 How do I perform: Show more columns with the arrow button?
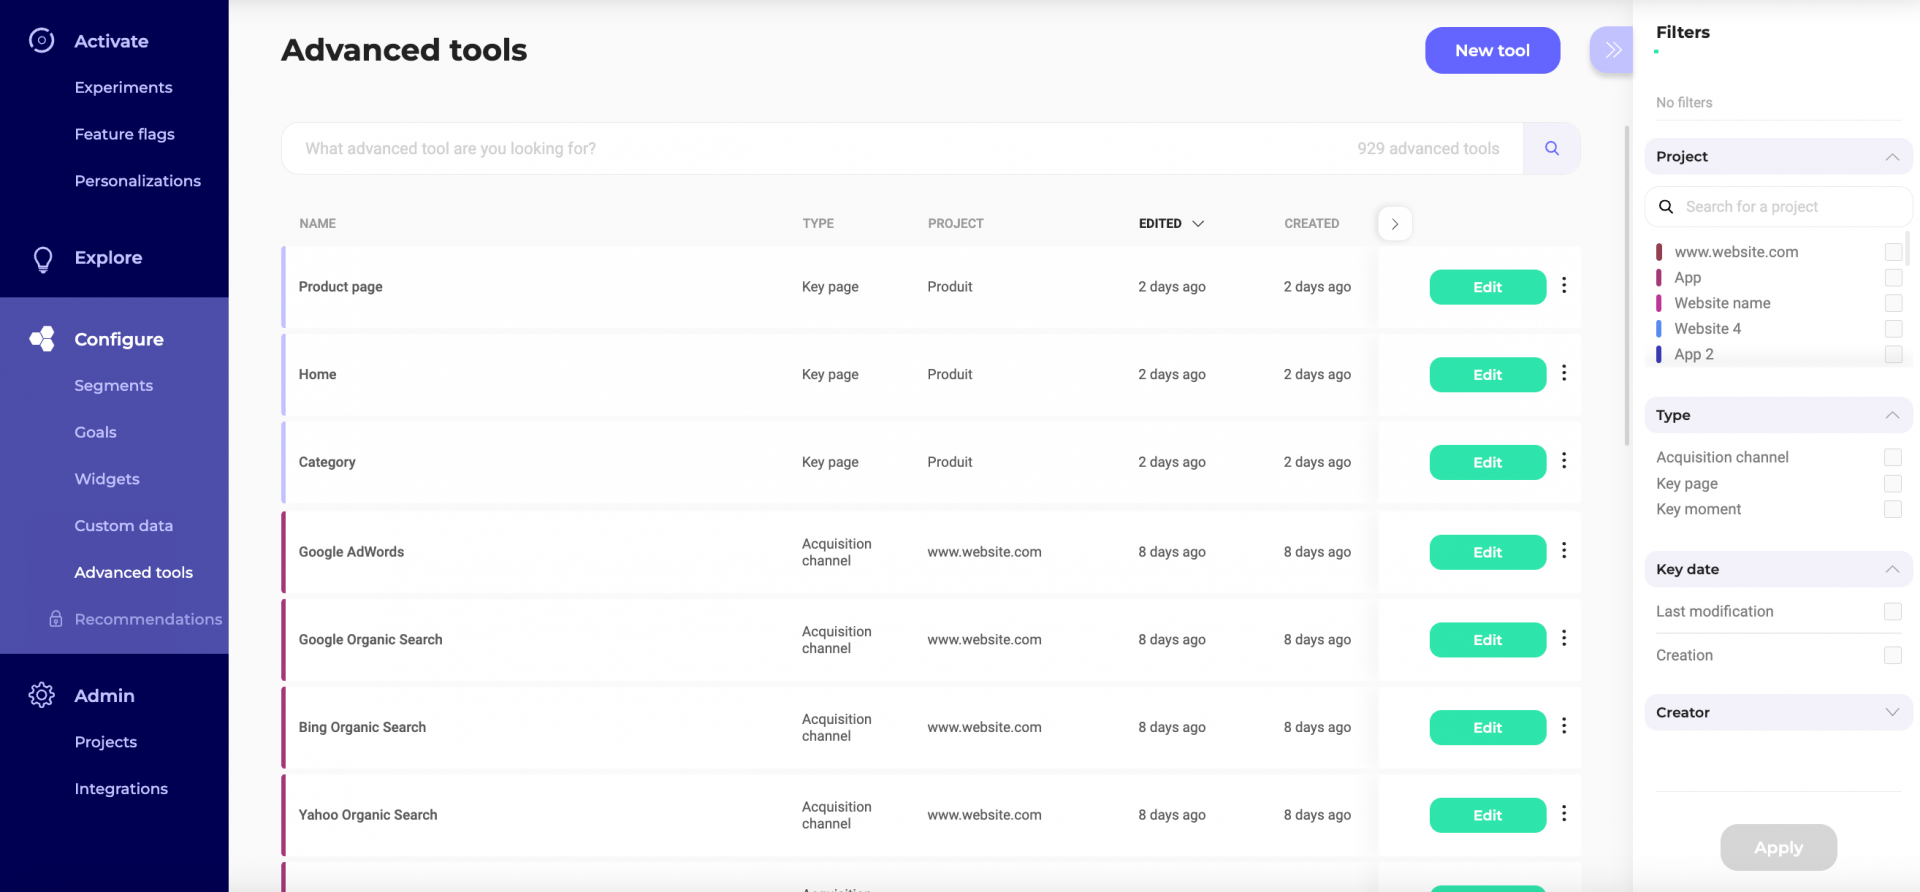1395,224
